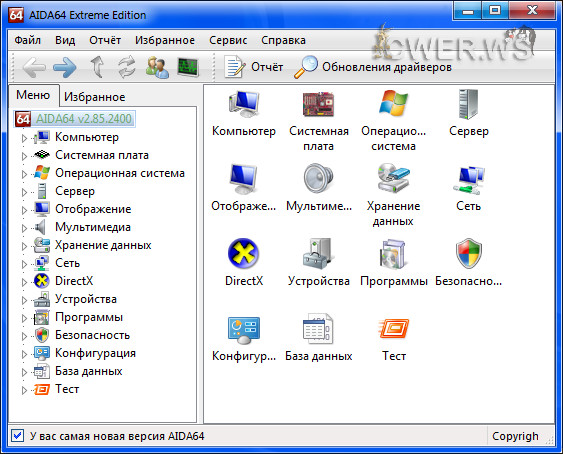Click the forward blue arrow toolbar button
Image resolution: width=563 pixels, height=454 pixels.
[x=65, y=67]
